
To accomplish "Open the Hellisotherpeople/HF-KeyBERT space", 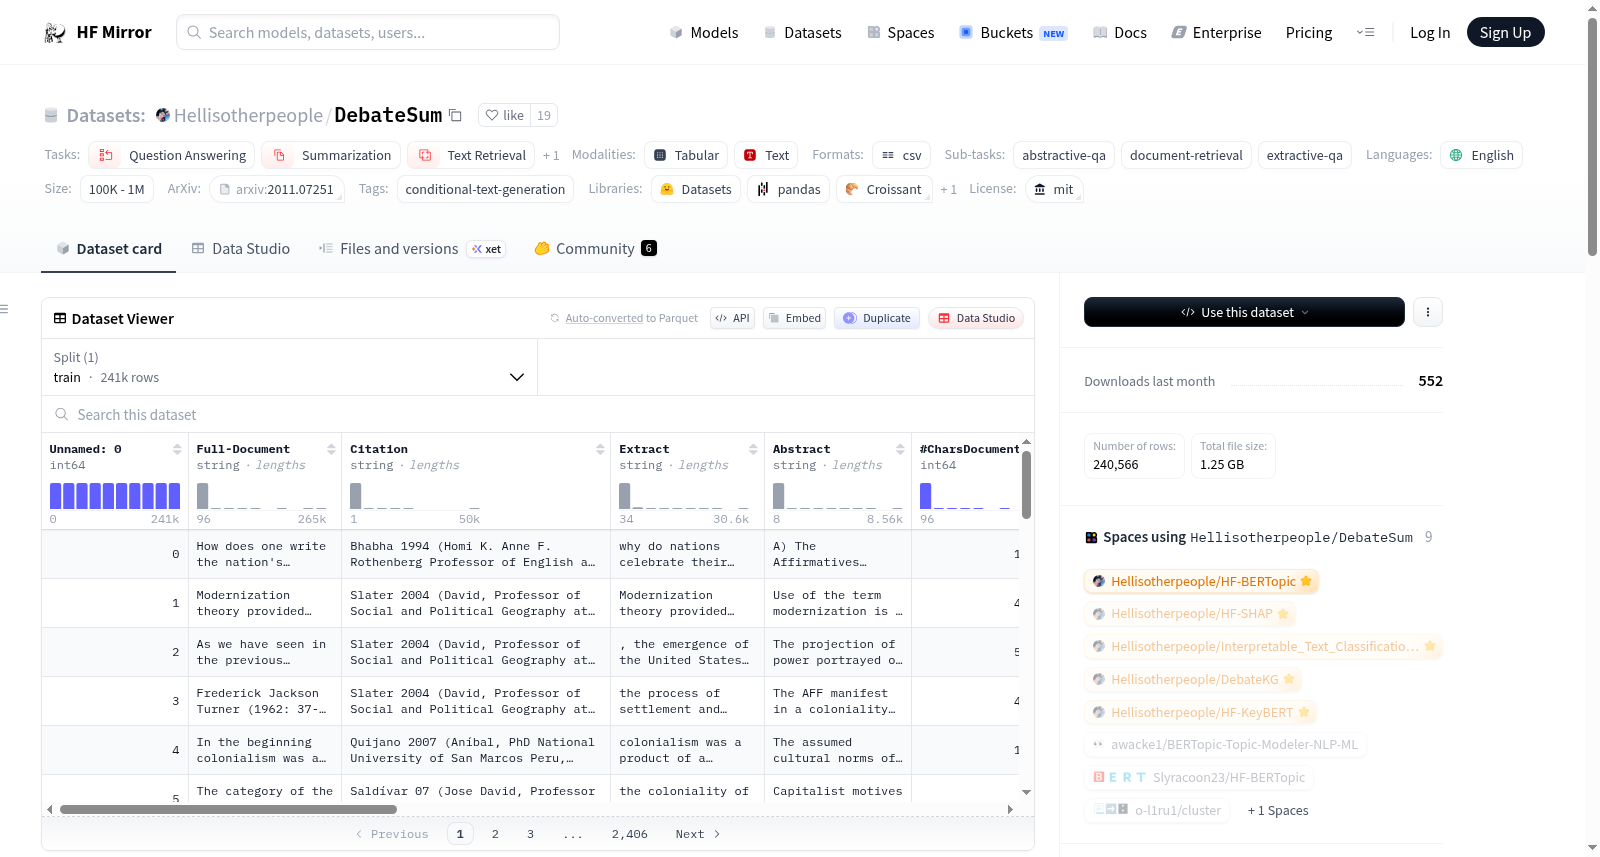I will [1200, 713].
